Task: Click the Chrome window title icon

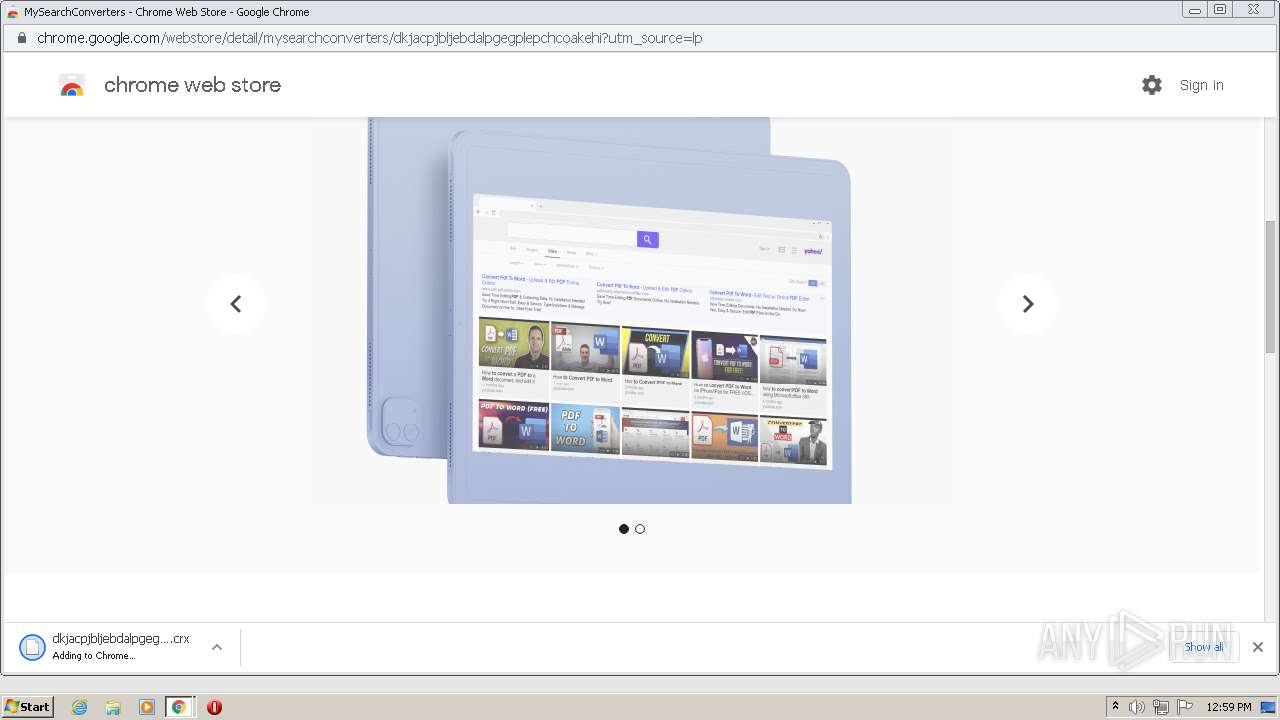Action: pos(13,12)
